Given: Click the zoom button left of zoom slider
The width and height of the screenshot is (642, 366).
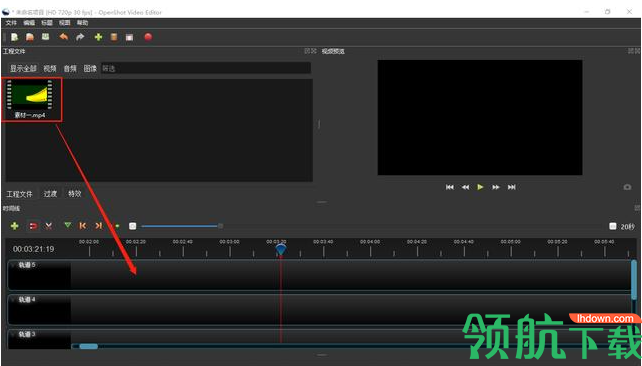Looking at the screenshot, I should [133, 226].
